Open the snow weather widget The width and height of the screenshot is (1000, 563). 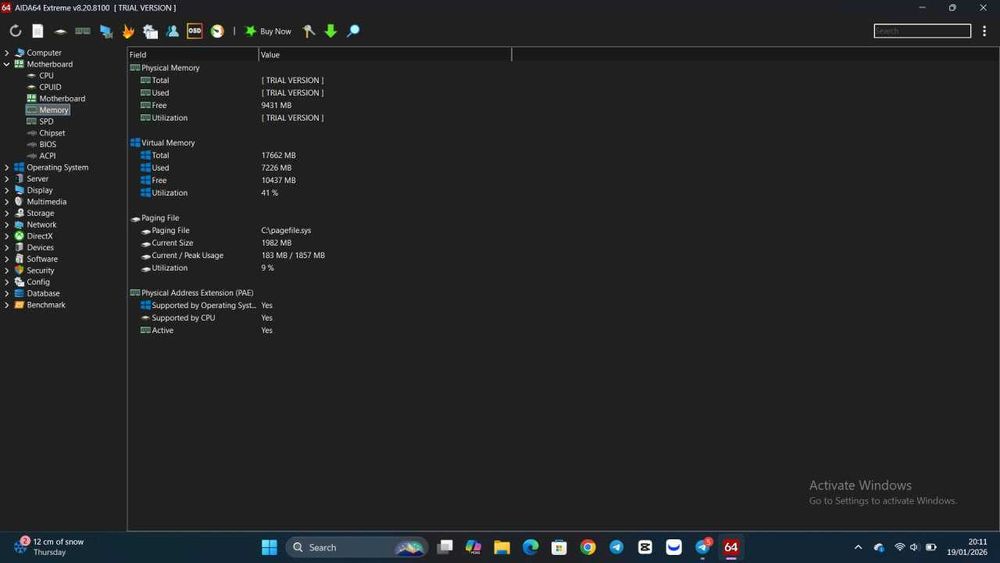[x=49, y=546]
